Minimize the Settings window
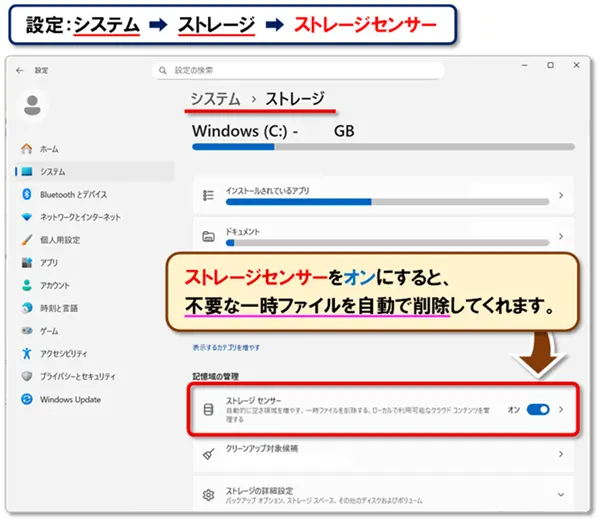The width and height of the screenshot is (600, 522). 525,65
